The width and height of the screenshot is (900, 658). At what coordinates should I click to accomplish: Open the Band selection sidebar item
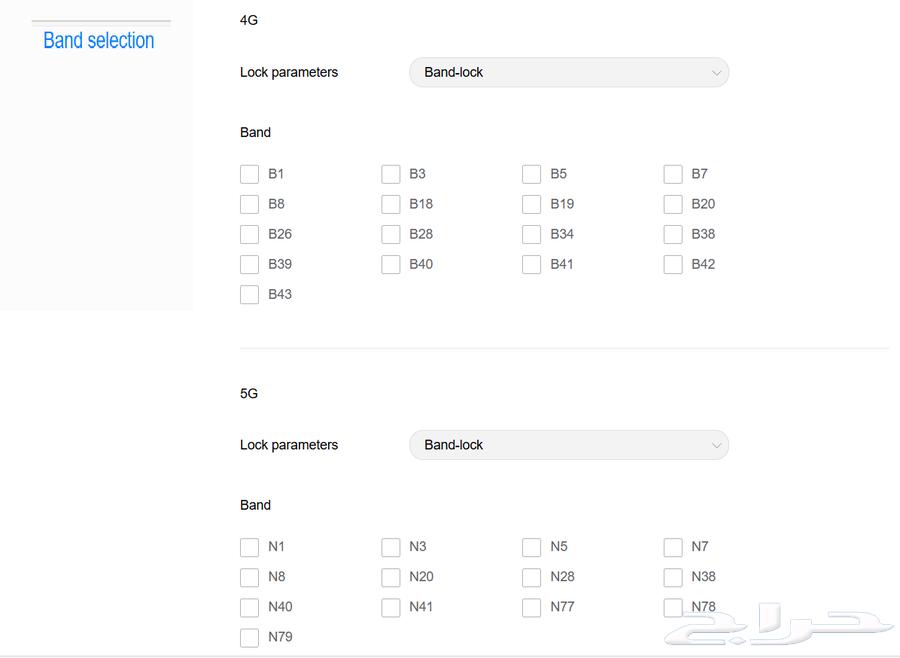99,40
